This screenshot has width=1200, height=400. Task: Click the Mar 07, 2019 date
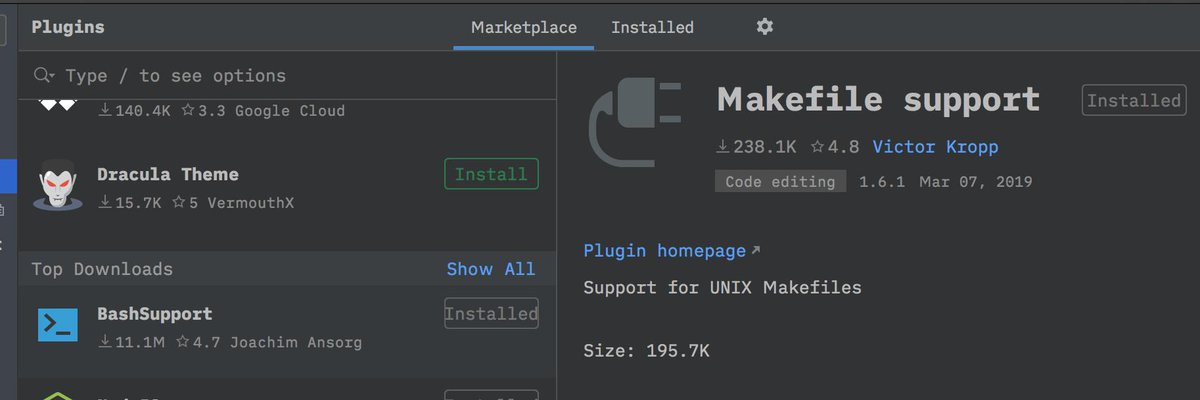click(x=976, y=182)
